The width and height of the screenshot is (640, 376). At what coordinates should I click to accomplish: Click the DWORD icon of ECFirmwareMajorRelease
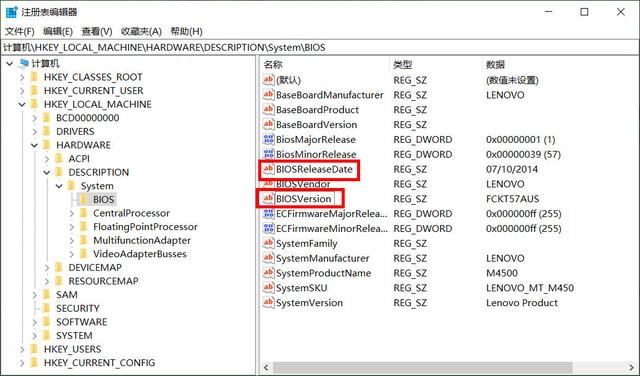[268, 214]
